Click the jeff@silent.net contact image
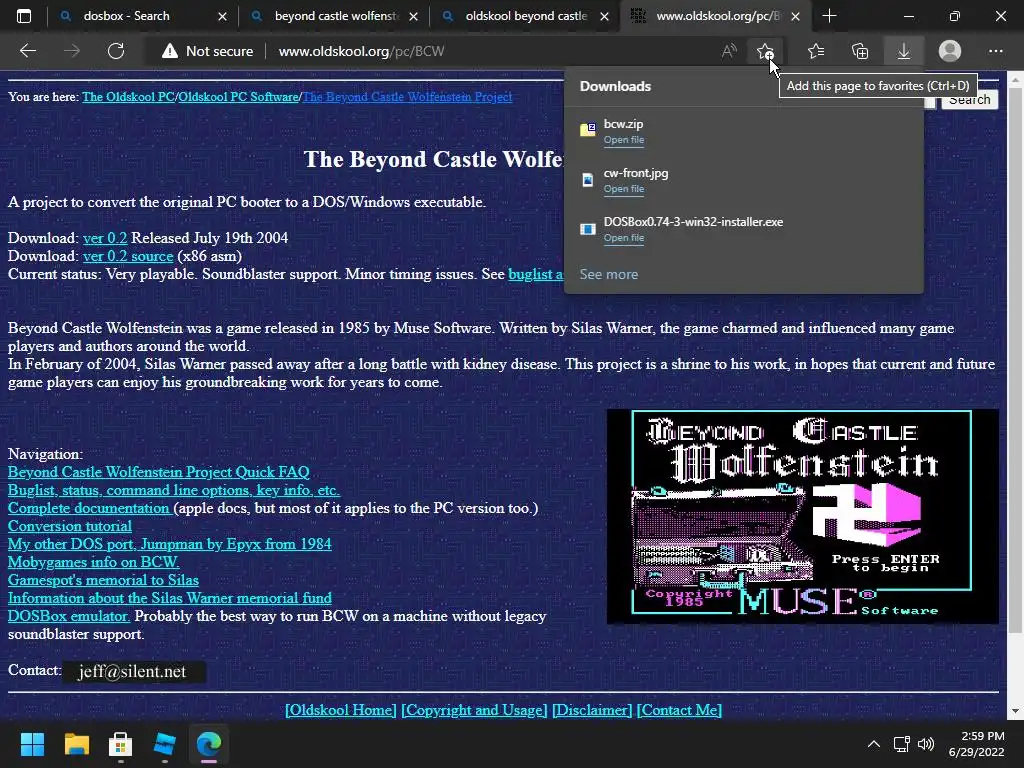The image size is (1024, 768). pyautogui.click(x=134, y=671)
